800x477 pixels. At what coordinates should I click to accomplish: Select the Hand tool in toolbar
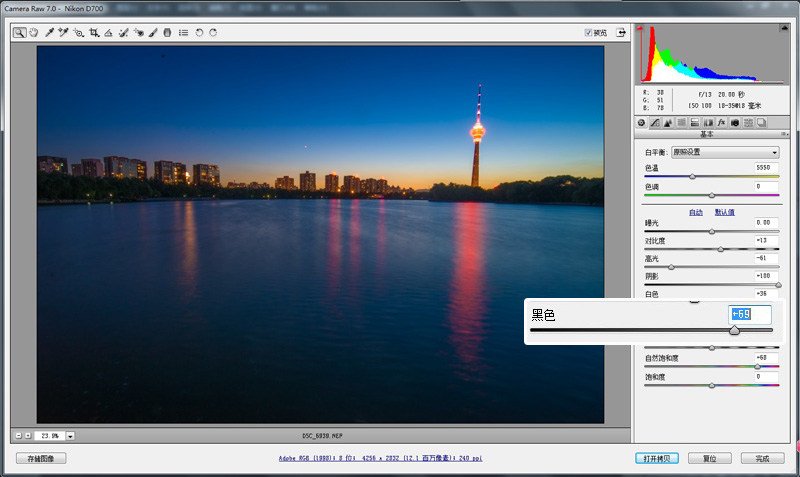tap(34, 33)
